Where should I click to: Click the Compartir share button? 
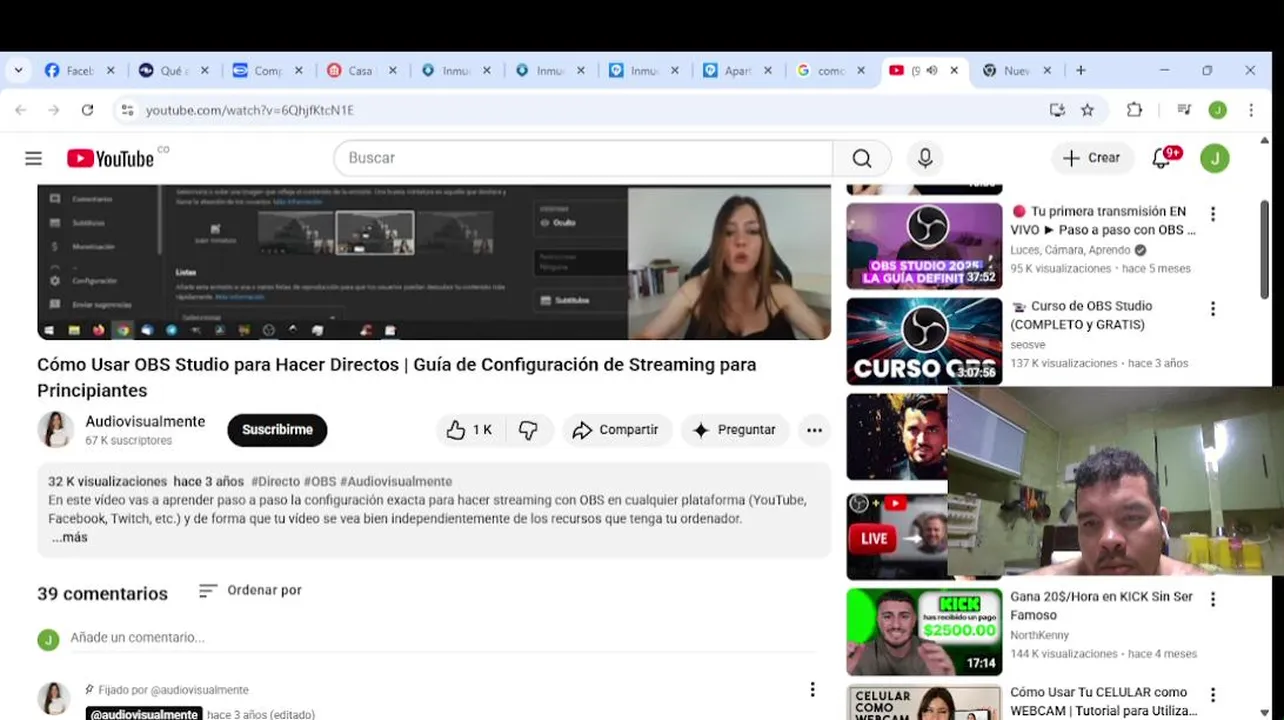(x=617, y=430)
